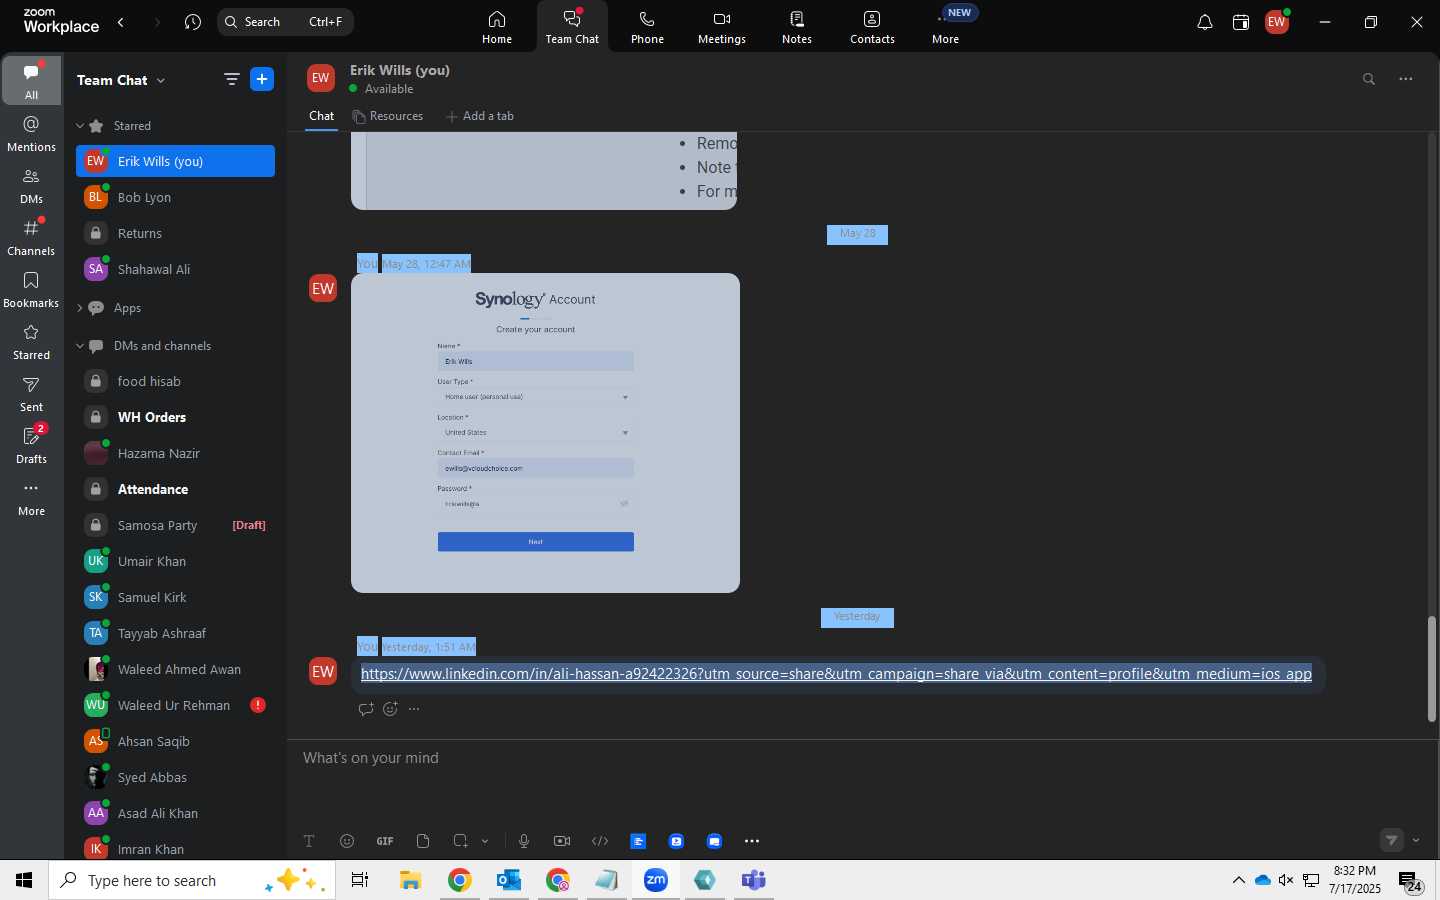Image resolution: width=1440 pixels, height=900 pixels.
Task: Open the Meetings section
Action: pos(722,27)
